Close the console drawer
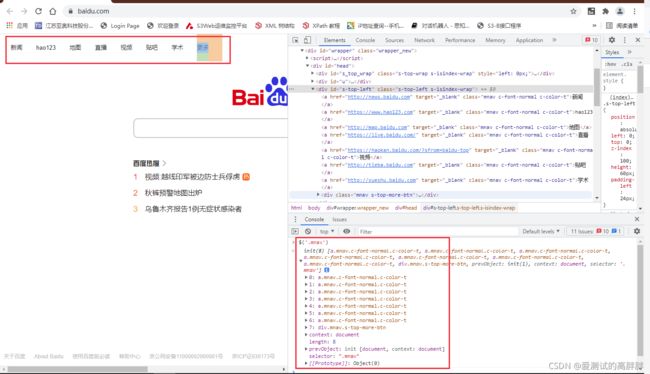The width and height of the screenshot is (650, 374). coord(637,219)
